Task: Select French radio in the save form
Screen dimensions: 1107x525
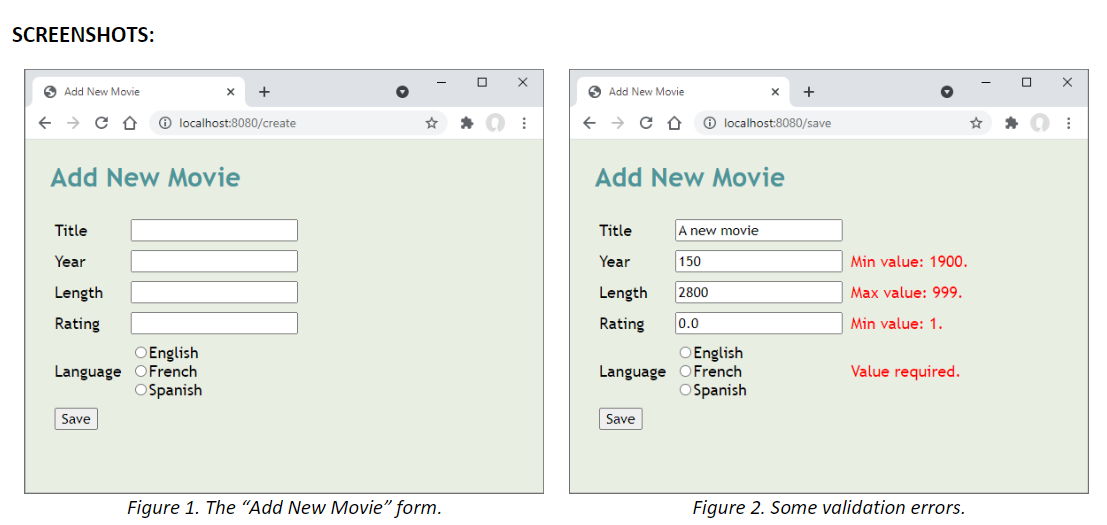Action: [685, 370]
